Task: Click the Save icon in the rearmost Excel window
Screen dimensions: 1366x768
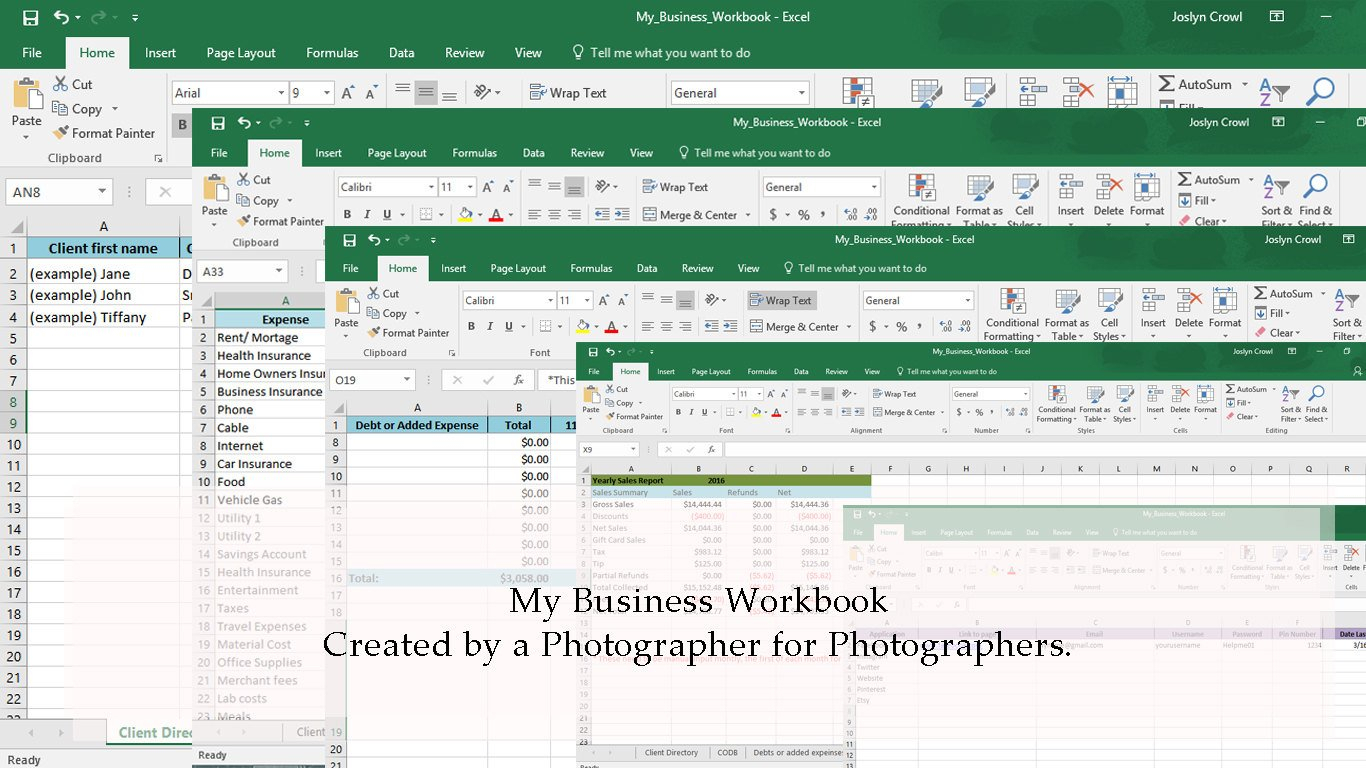Action: (30, 17)
